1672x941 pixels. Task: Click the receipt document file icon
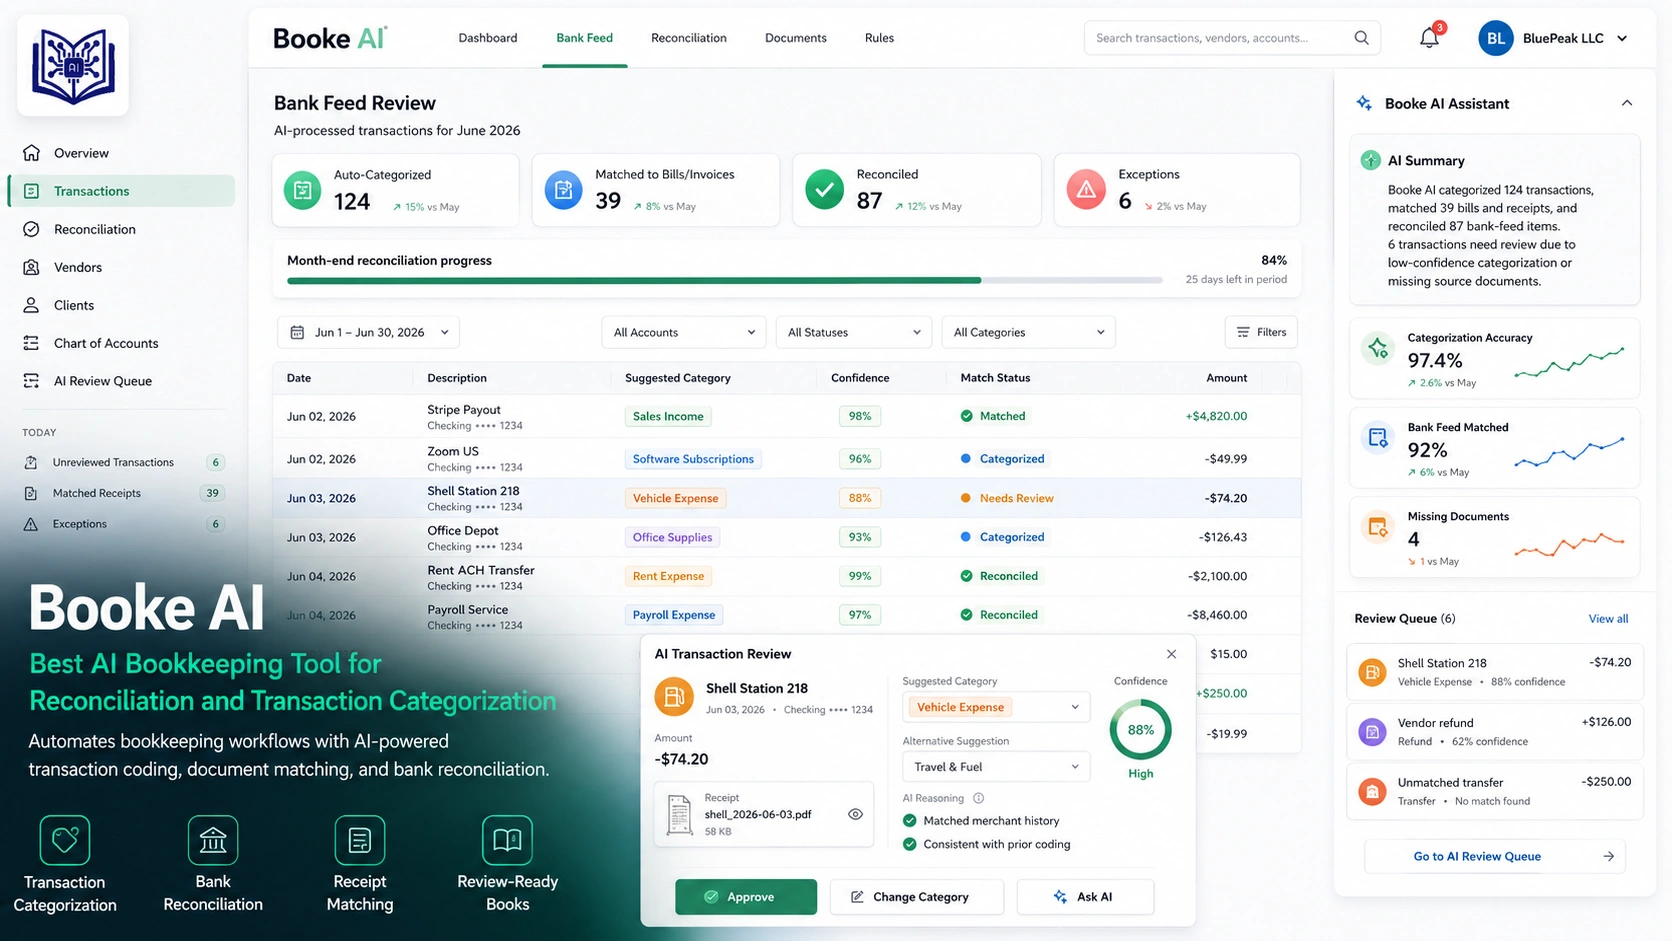[x=680, y=814]
